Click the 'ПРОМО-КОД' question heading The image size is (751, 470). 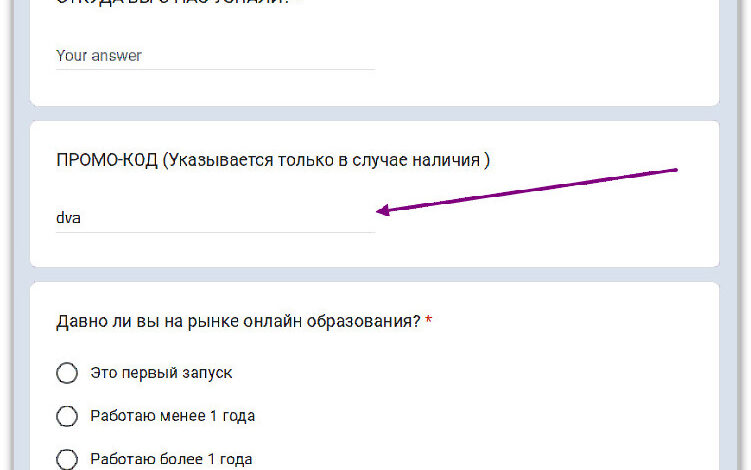[x=273, y=160]
